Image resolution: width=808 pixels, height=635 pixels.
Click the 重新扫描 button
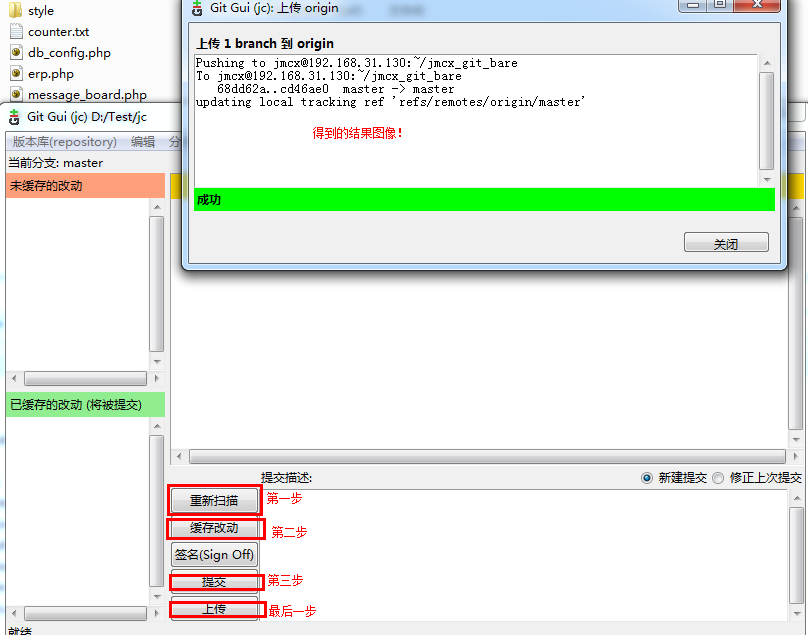coord(214,500)
